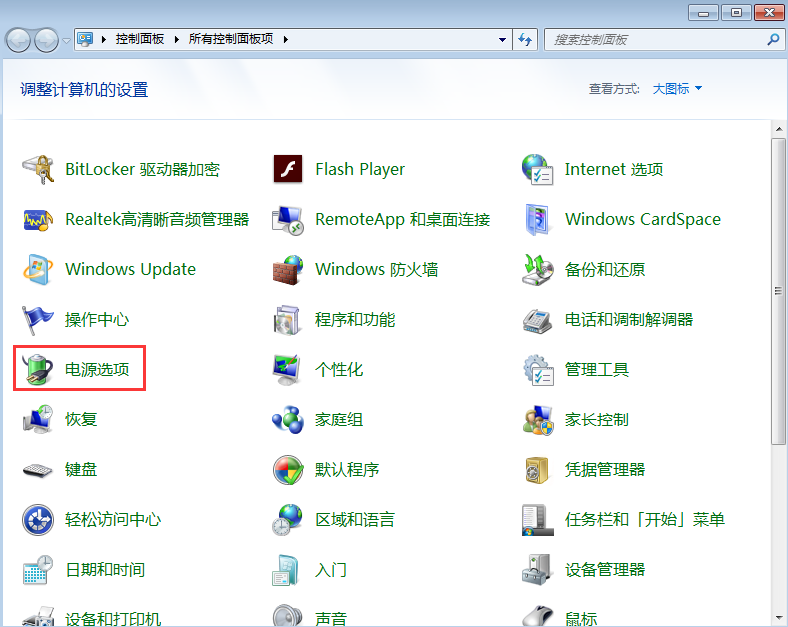Image resolution: width=788 pixels, height=627 pixels.
Task: Open 家长控制 icon
Action: click(x=538, y=420)
